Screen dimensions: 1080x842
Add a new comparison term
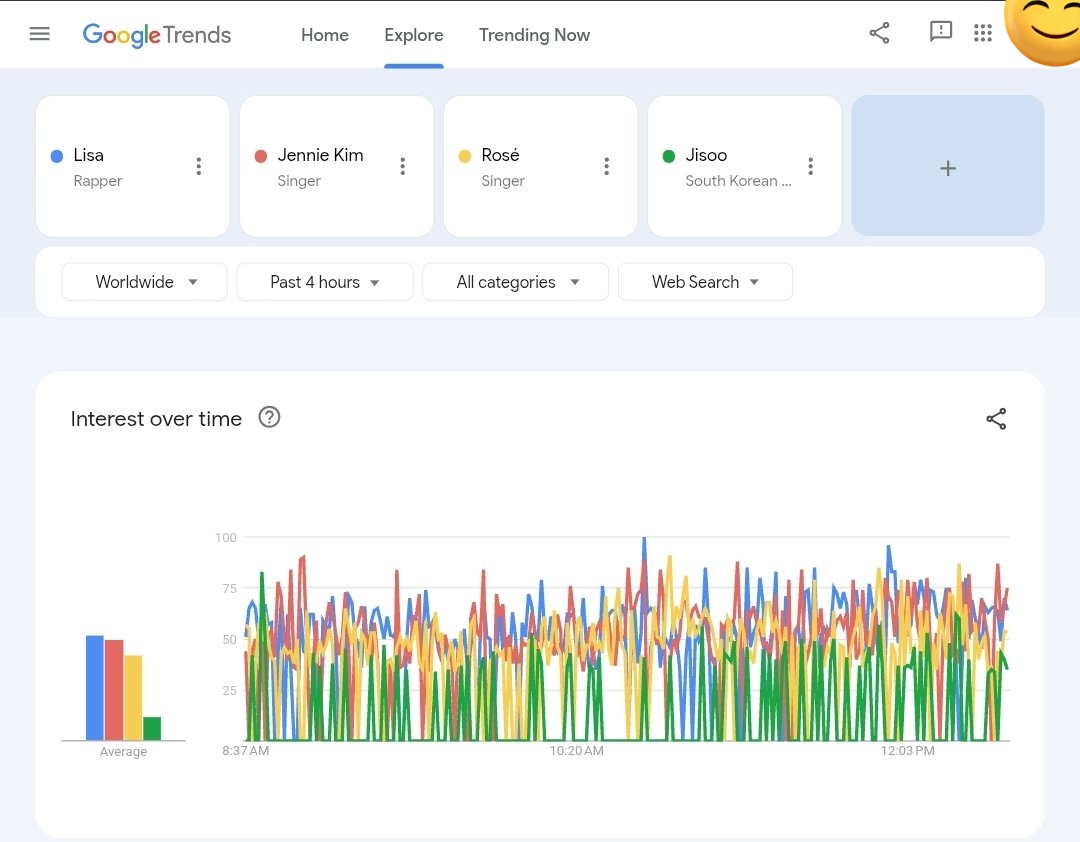948,166
